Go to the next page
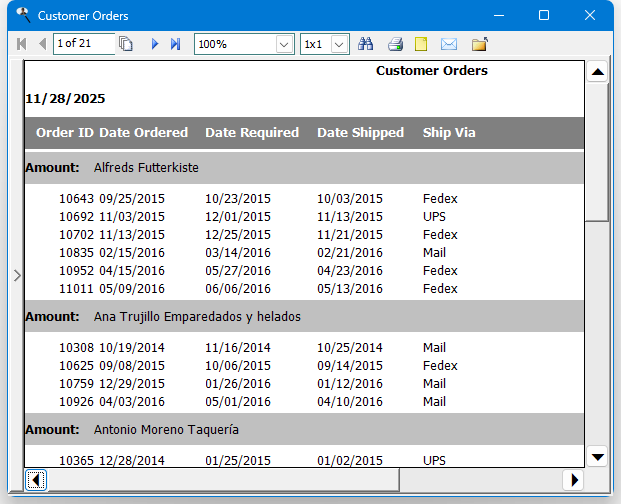621x504 pixels. tap(155, 44)
